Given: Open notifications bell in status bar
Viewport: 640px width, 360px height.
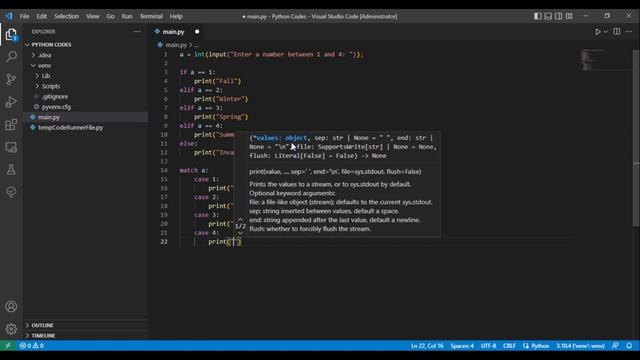Looking at the screenshot, I should [x=629, y=346].
